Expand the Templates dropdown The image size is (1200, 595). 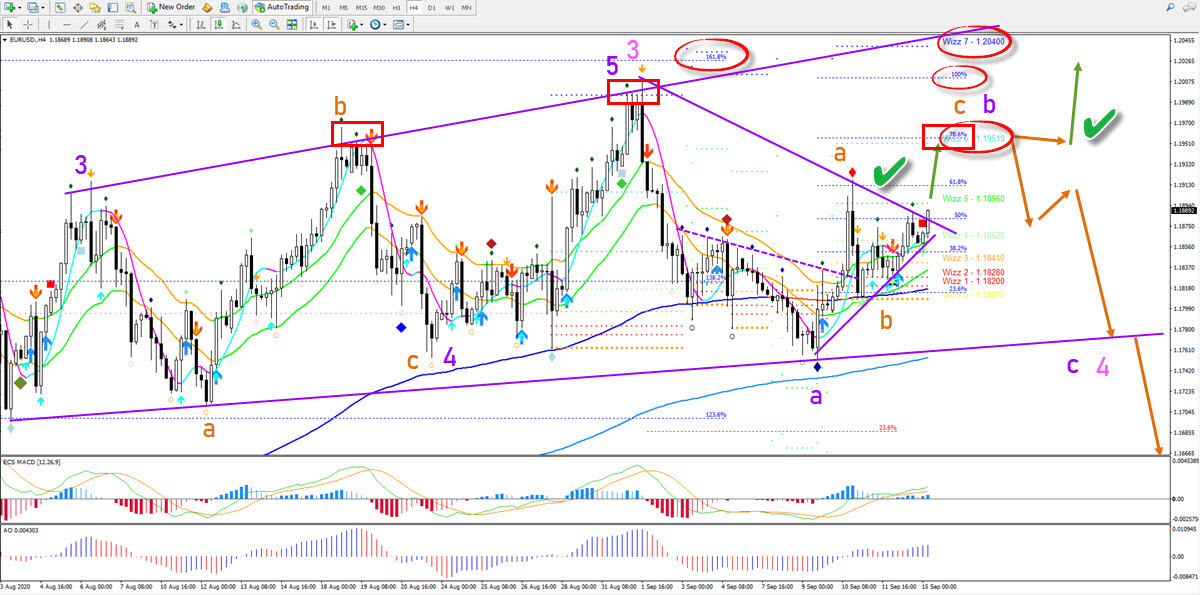point(402,24)
